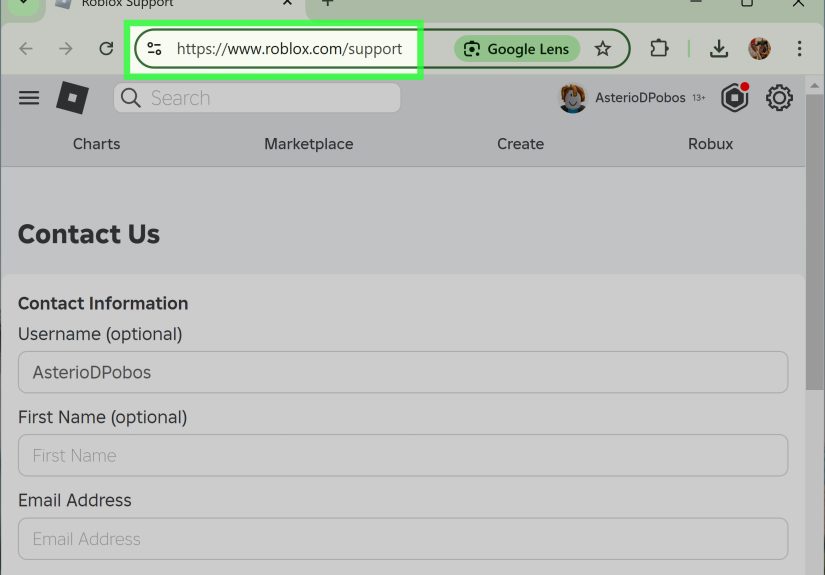Click the First Name input field
The width and height of the screenshot is (825, 575).
pyautogui.click(x=403, y=456)
